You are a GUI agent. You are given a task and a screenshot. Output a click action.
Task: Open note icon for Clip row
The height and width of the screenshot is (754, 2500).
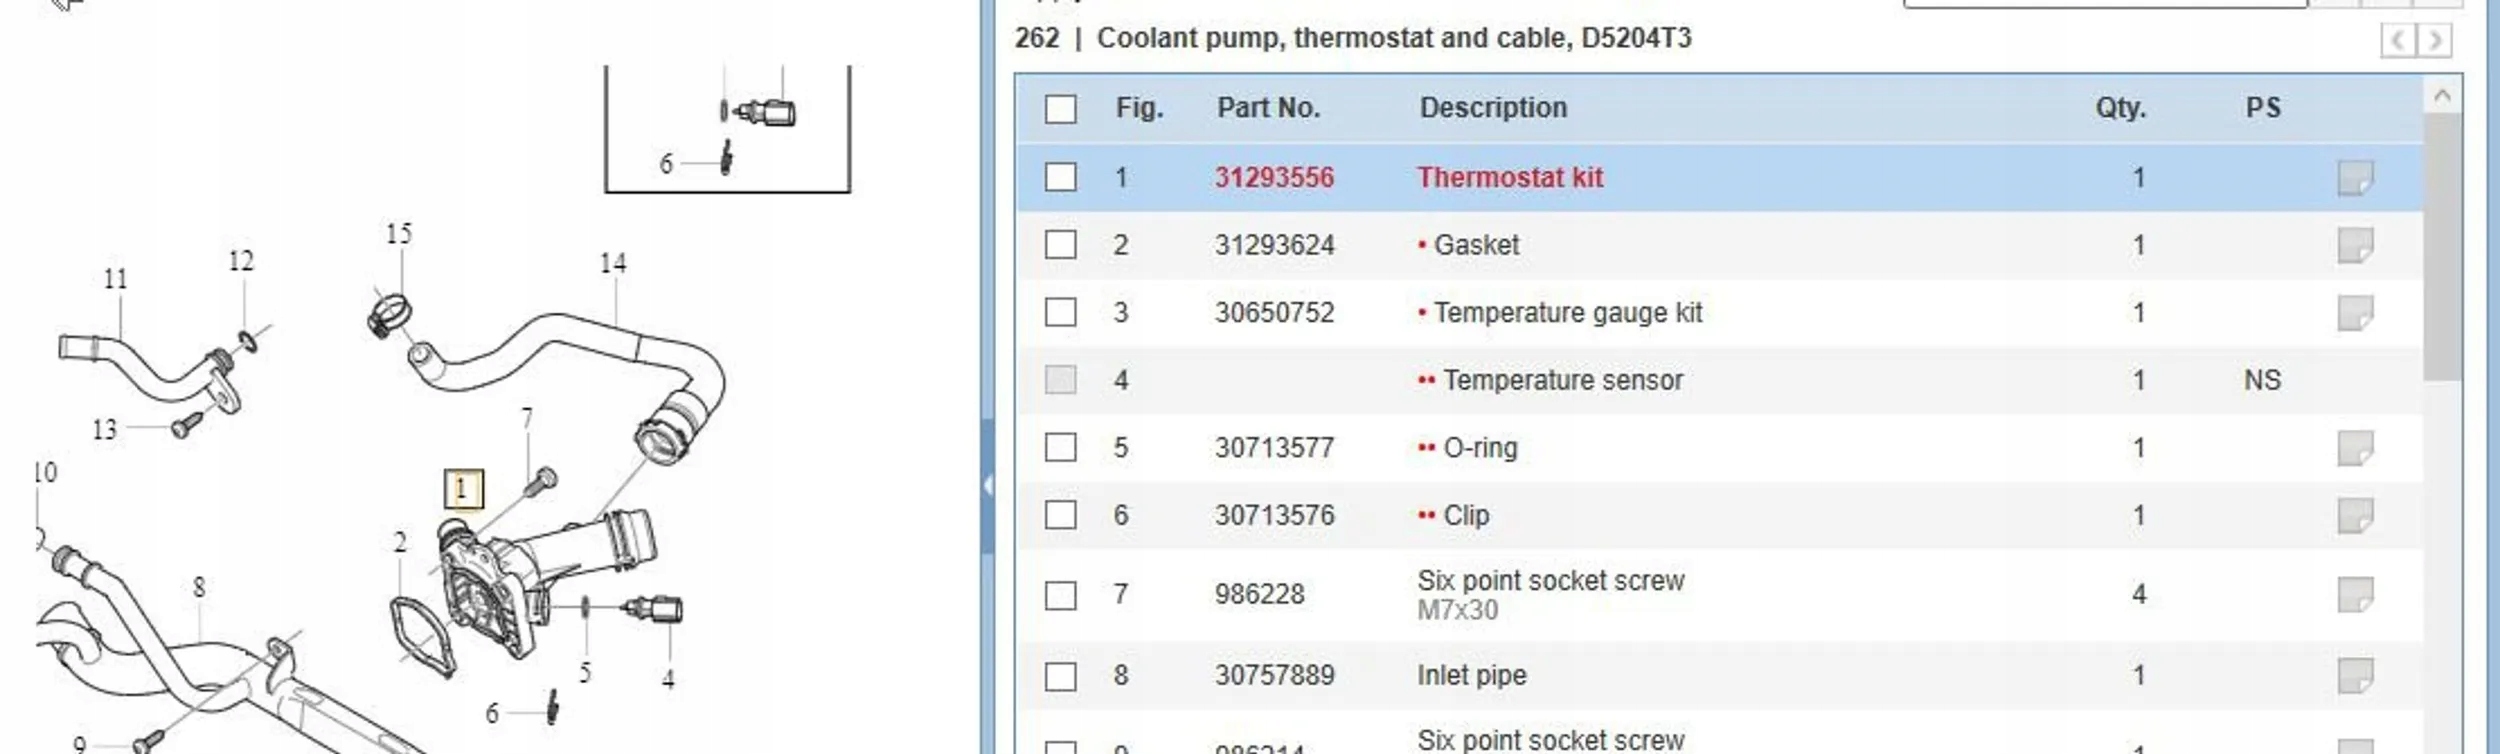(x=2354, y=516)
